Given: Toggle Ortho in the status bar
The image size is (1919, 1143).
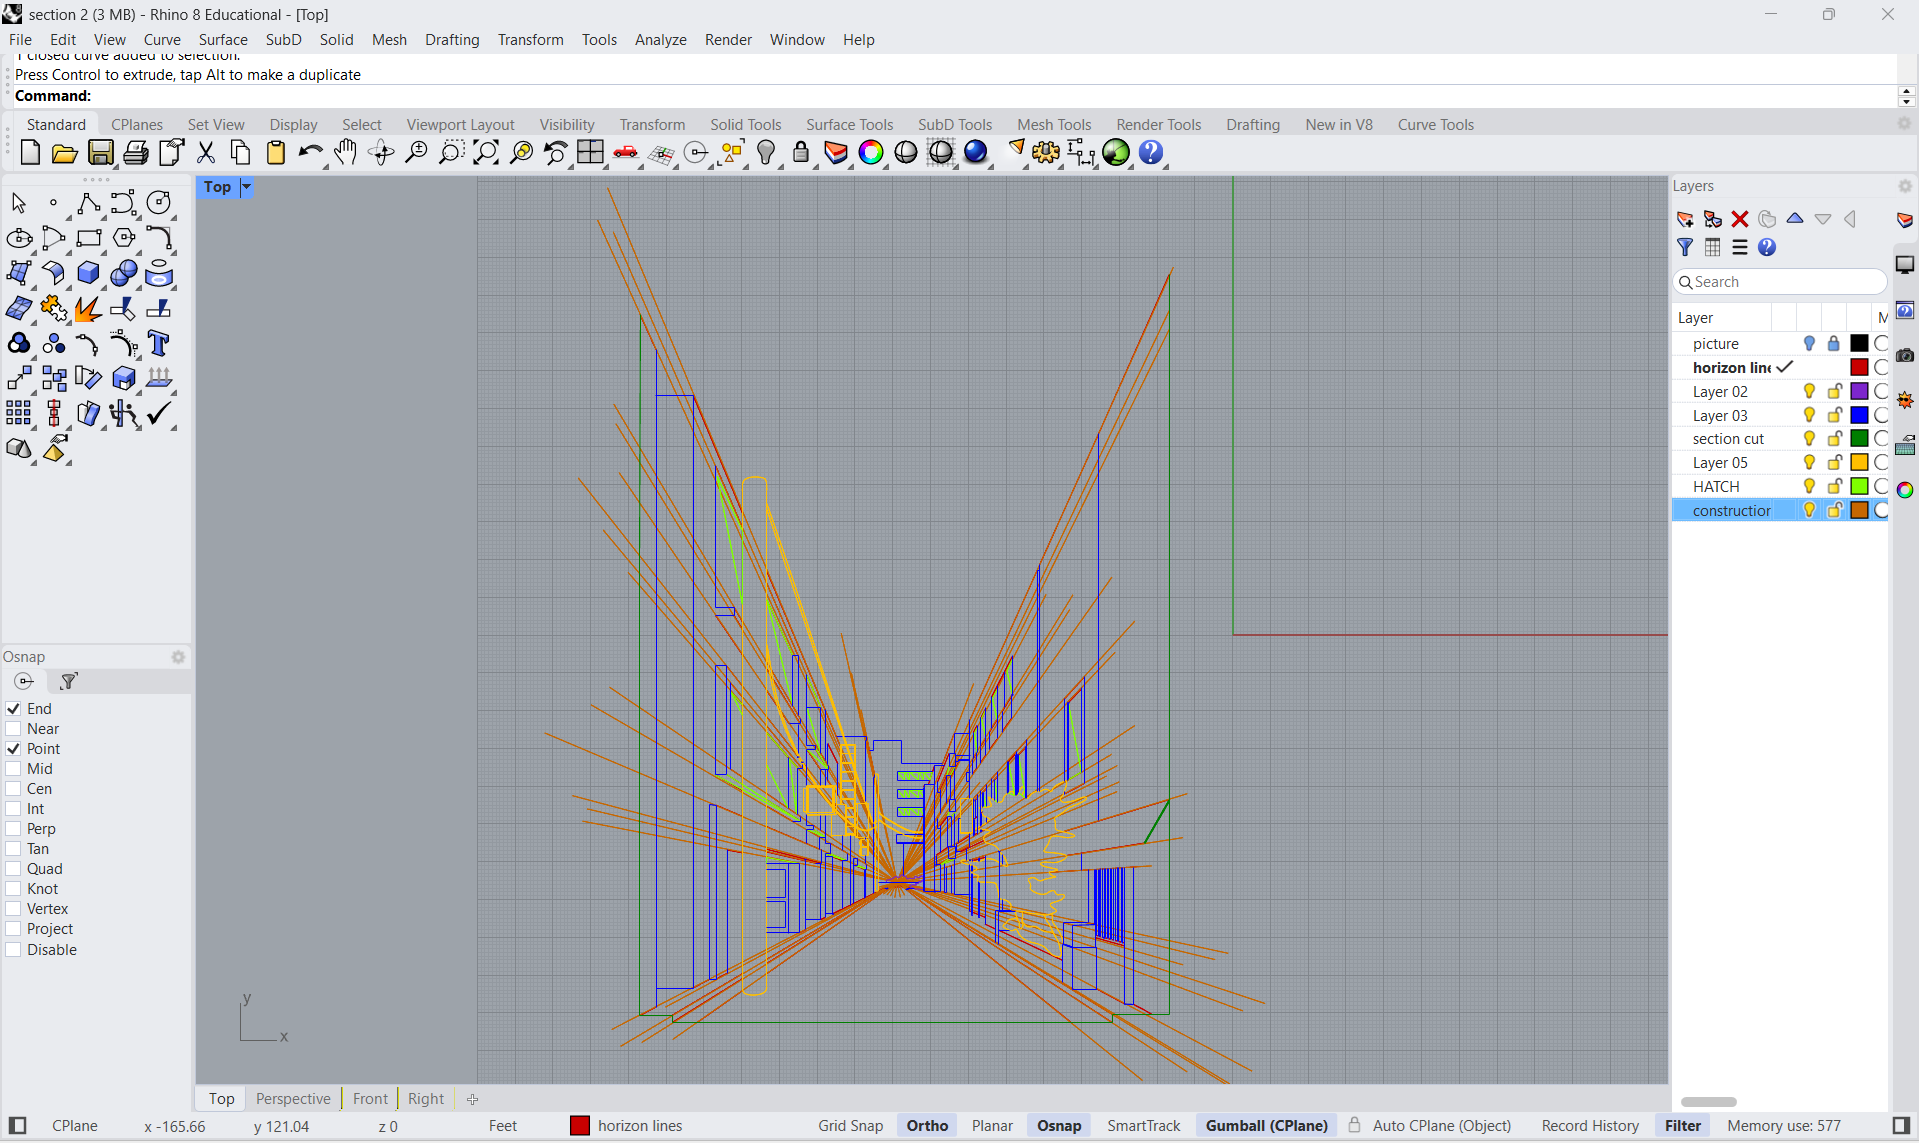Looking at the screenshot, I should [x=927, y=1126].
